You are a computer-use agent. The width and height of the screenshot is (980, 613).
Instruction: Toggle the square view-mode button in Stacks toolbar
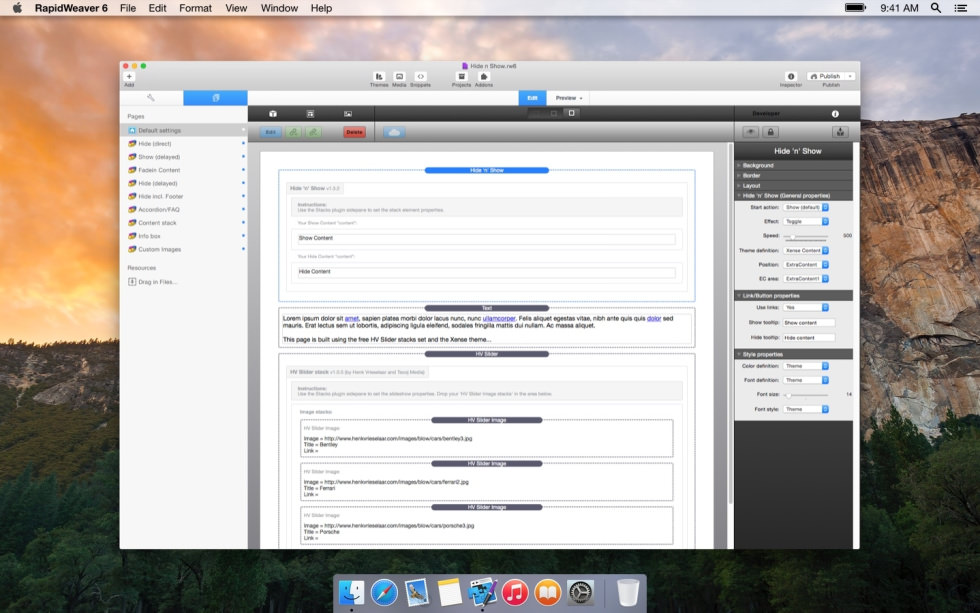571,113
